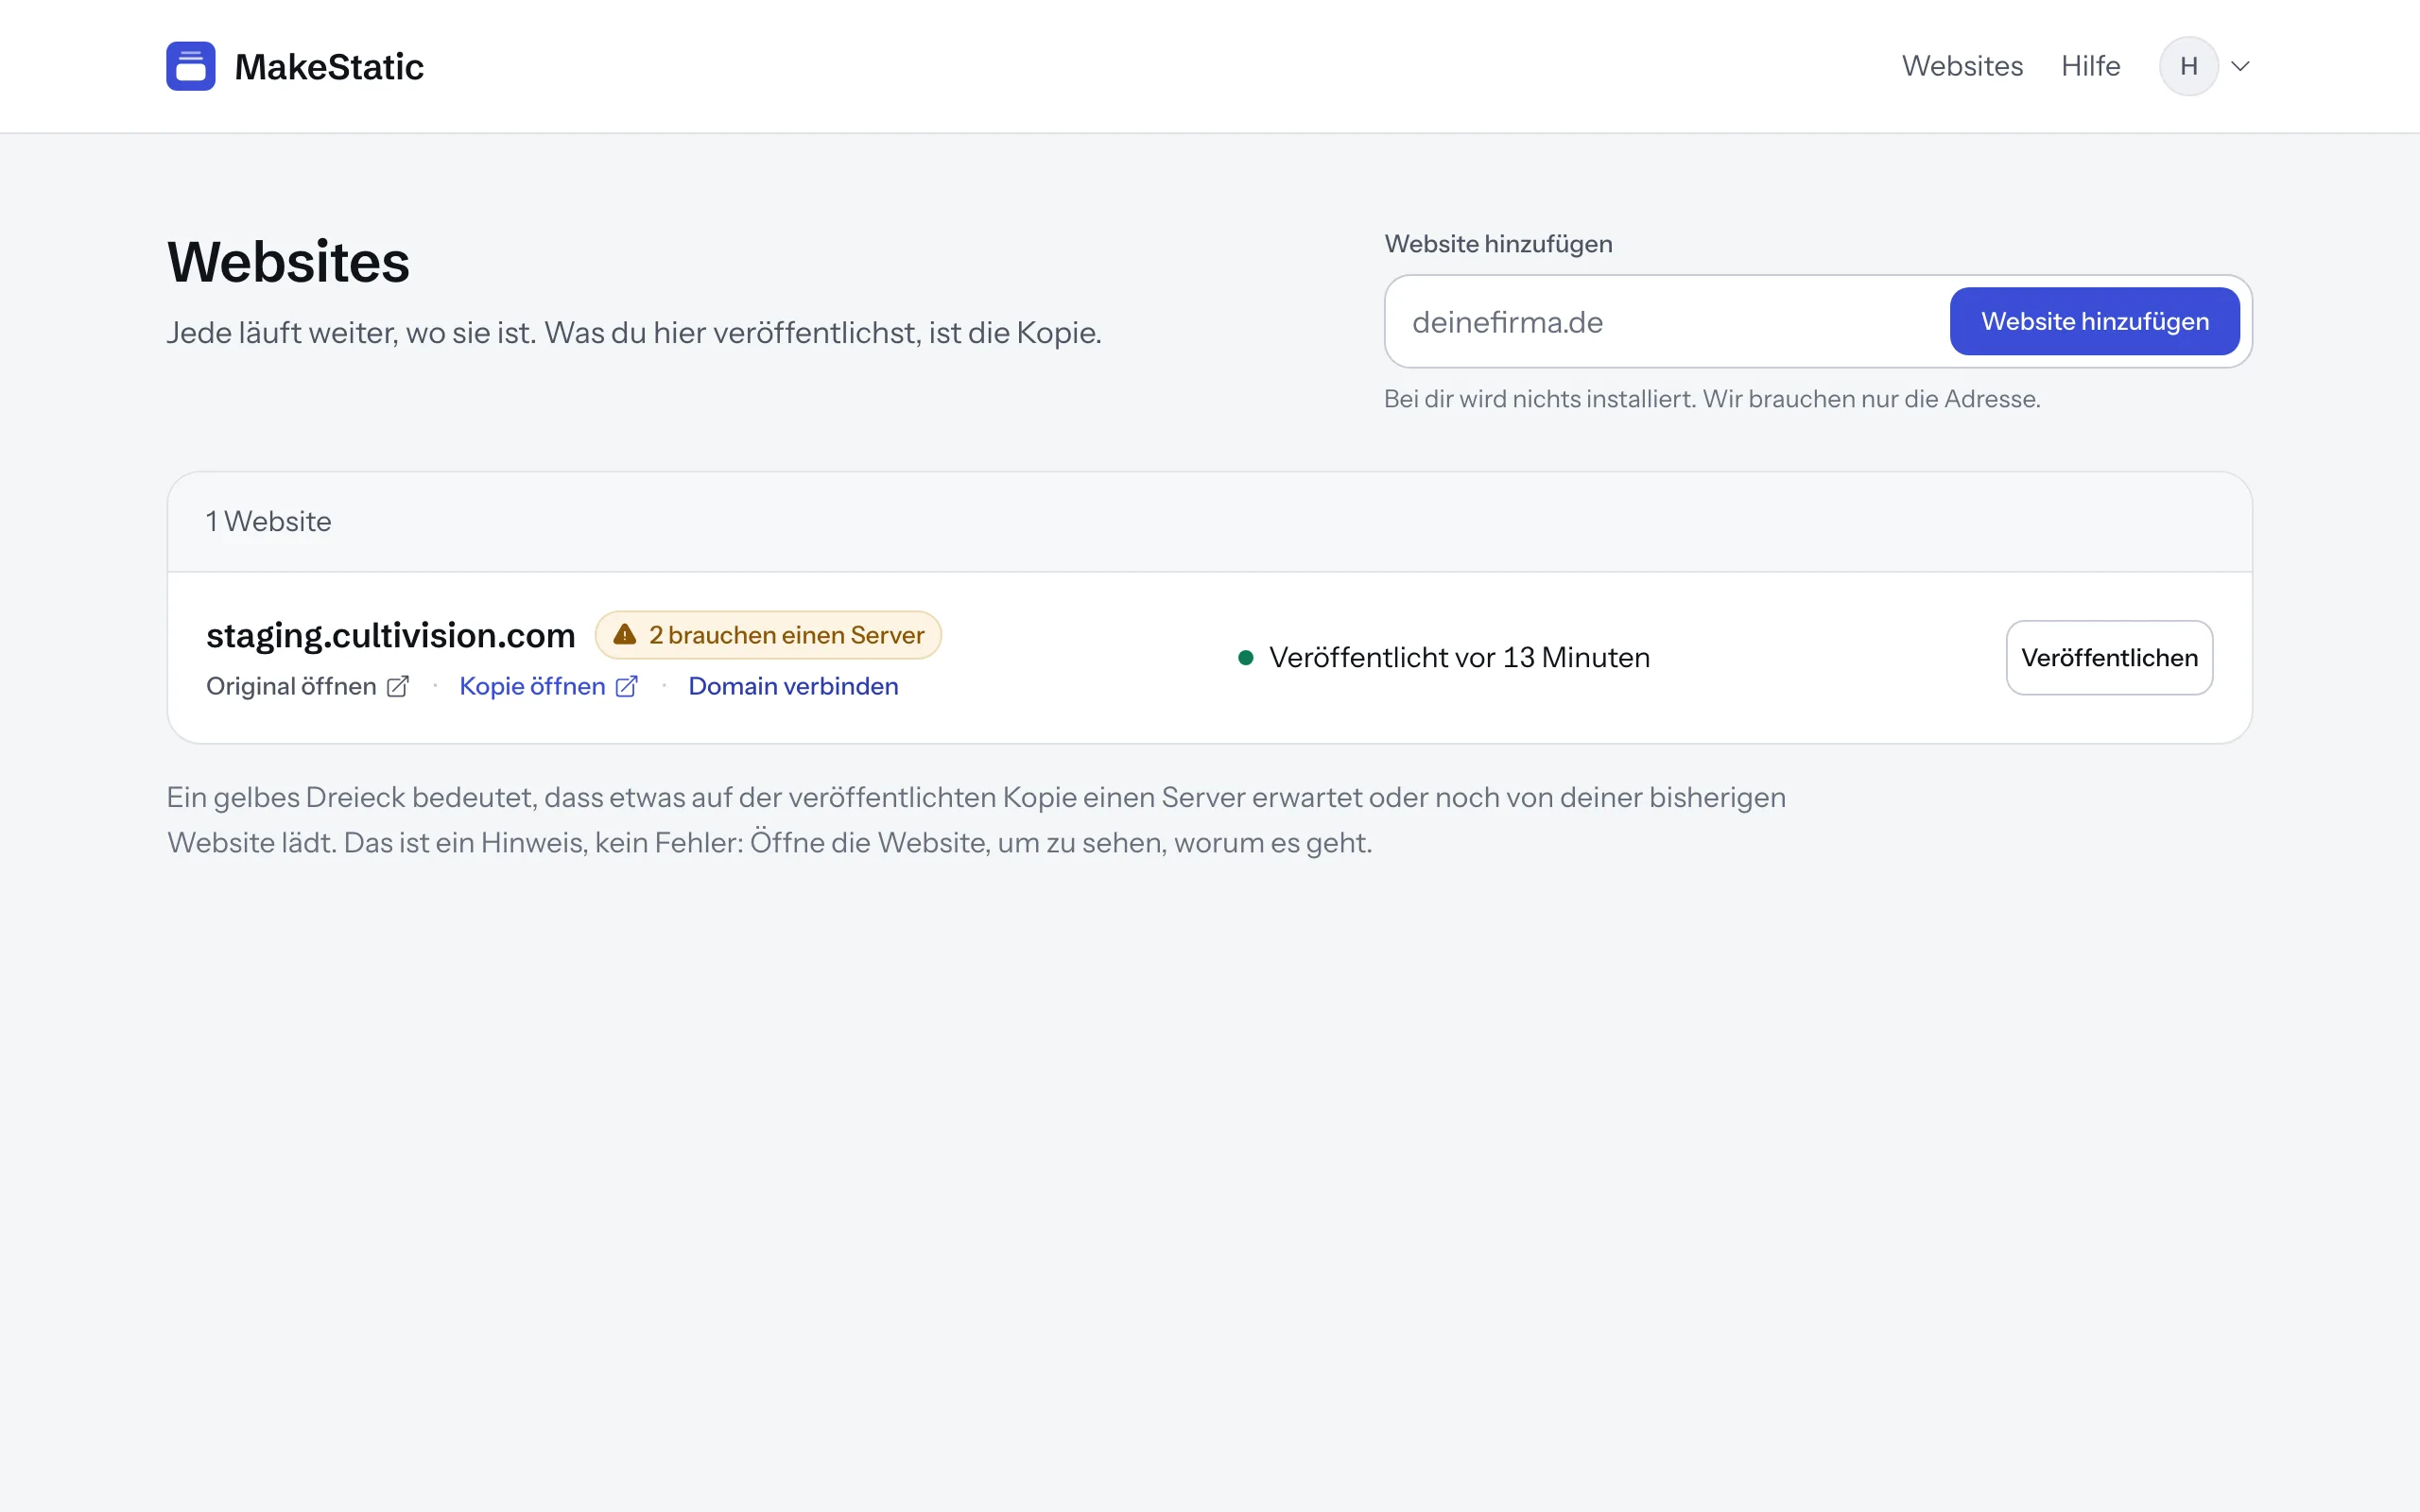
Task: Click the H user avatar
Action: (2188, 66)
